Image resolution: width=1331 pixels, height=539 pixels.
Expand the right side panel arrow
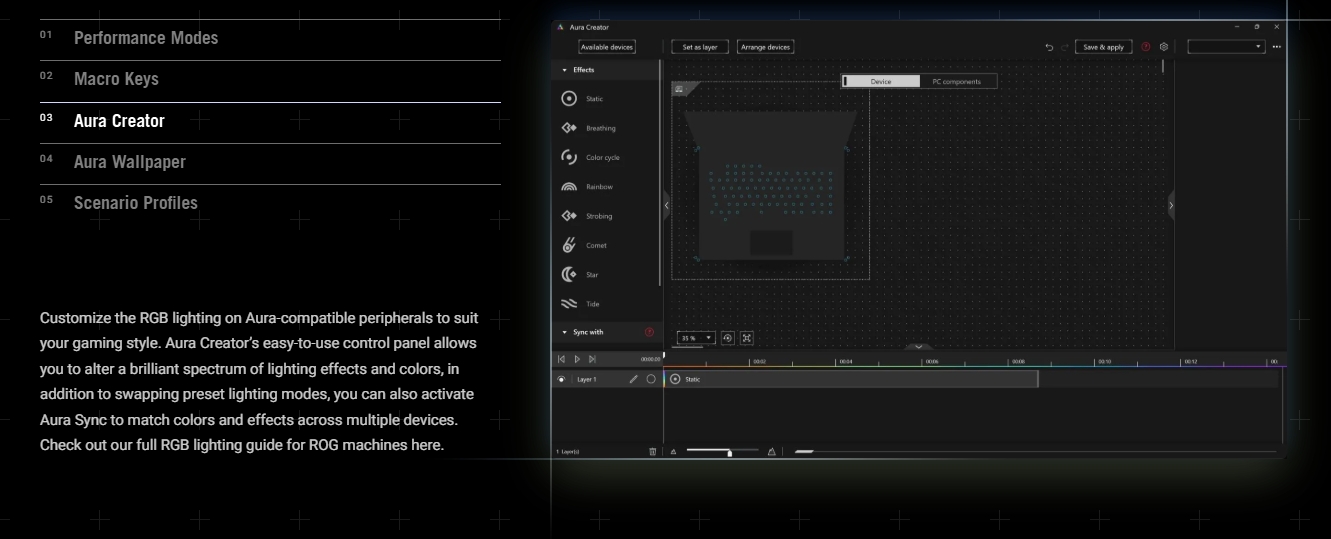click(1171, 205)
